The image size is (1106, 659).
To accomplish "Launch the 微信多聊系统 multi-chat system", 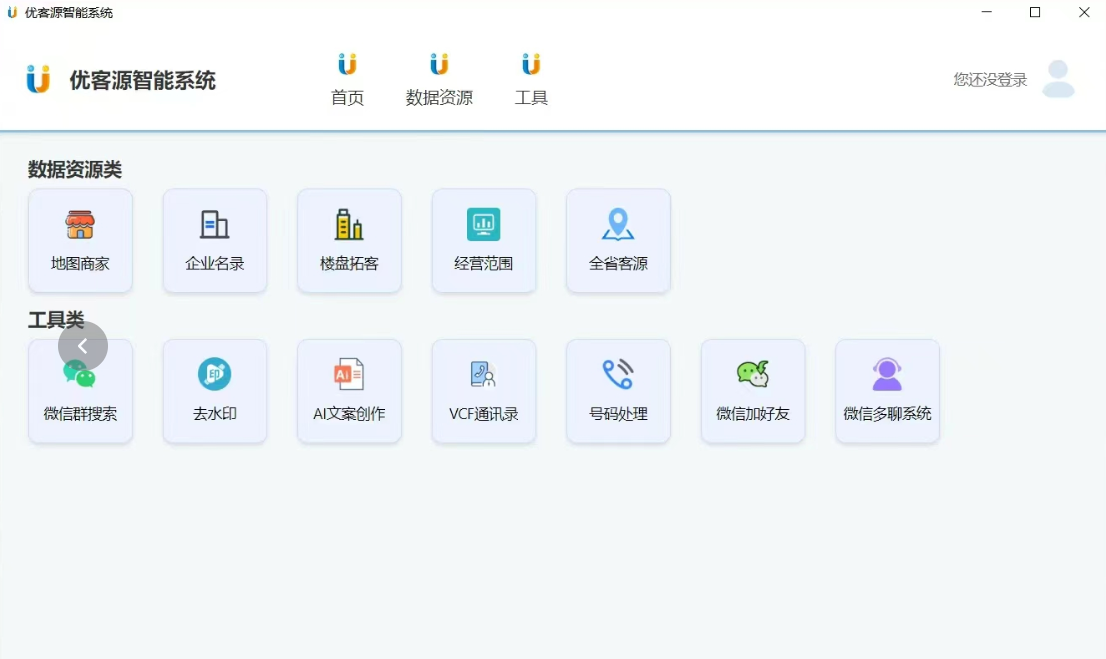I will click(x=887, y=391).
